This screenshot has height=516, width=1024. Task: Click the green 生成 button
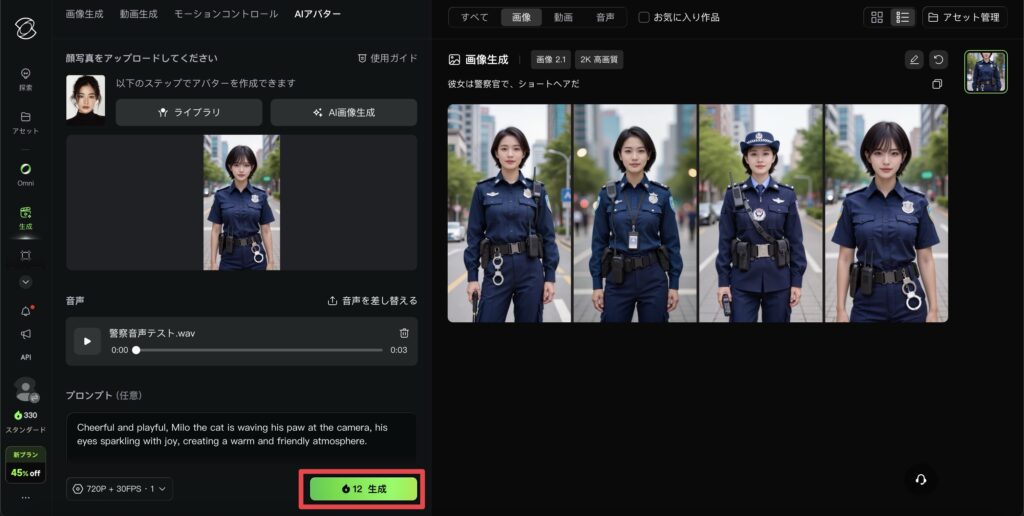pyautogui.click(x=362, y=489)
